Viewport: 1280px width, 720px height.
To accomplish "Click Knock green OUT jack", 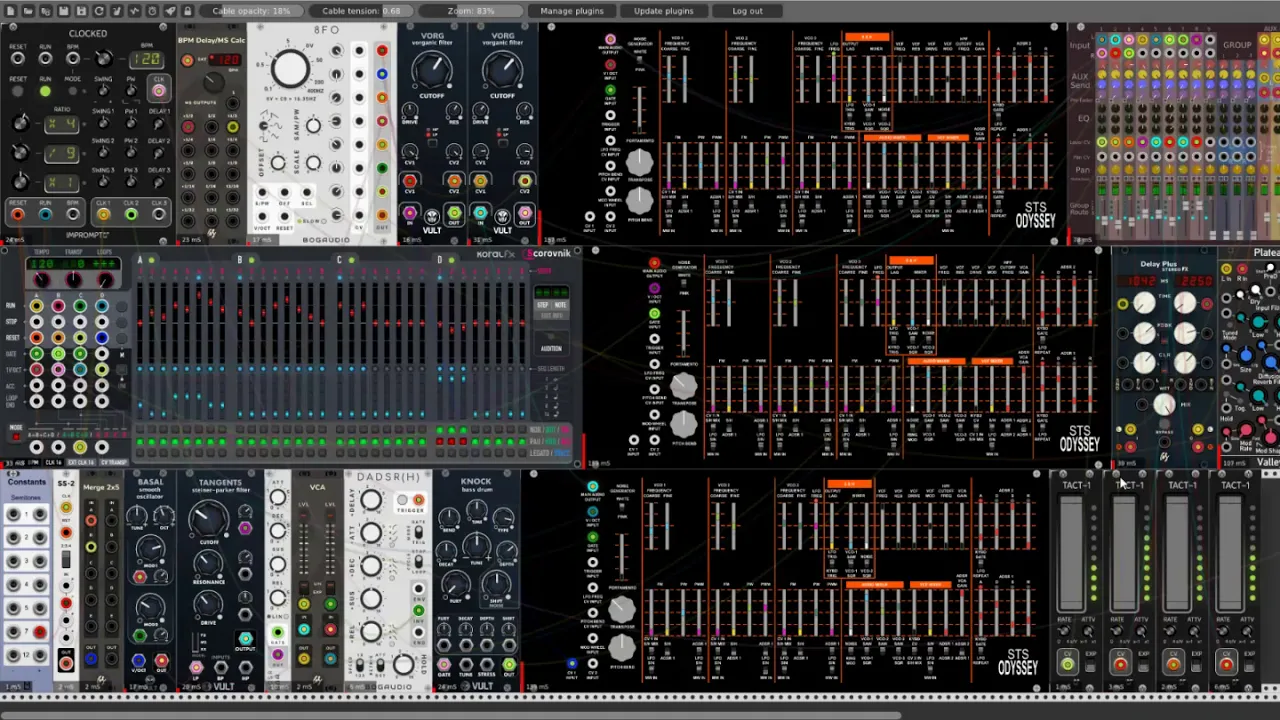I will [x=508, y=665].
